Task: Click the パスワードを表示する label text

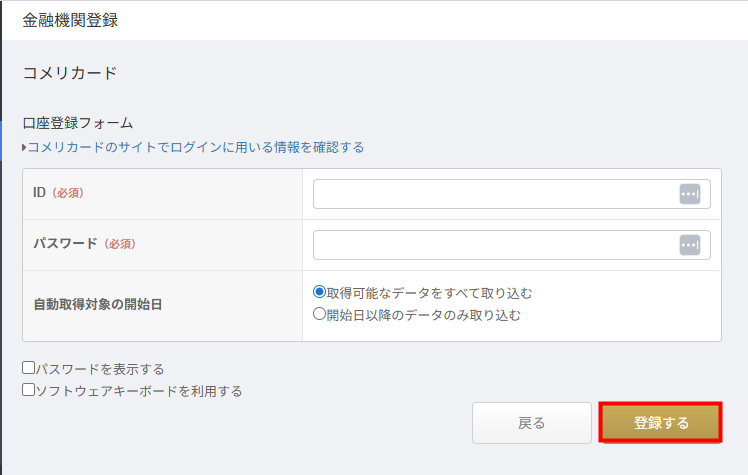Action: point(100,369)
